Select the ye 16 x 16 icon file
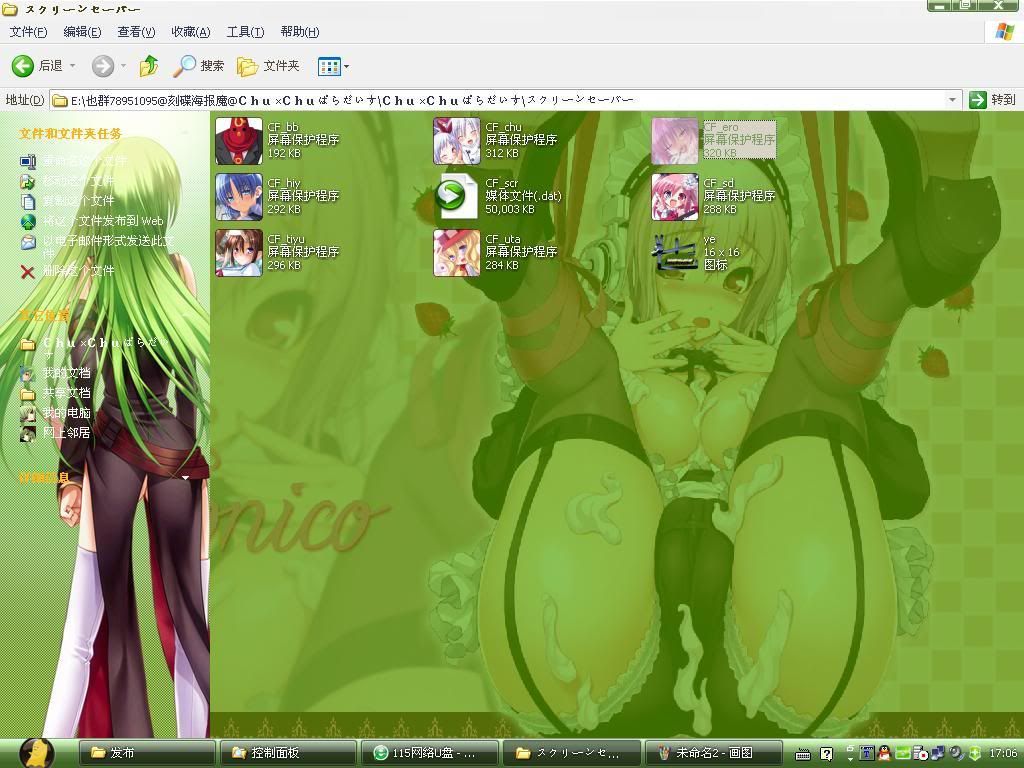The image size is (1024, 768). click(696, 253)
